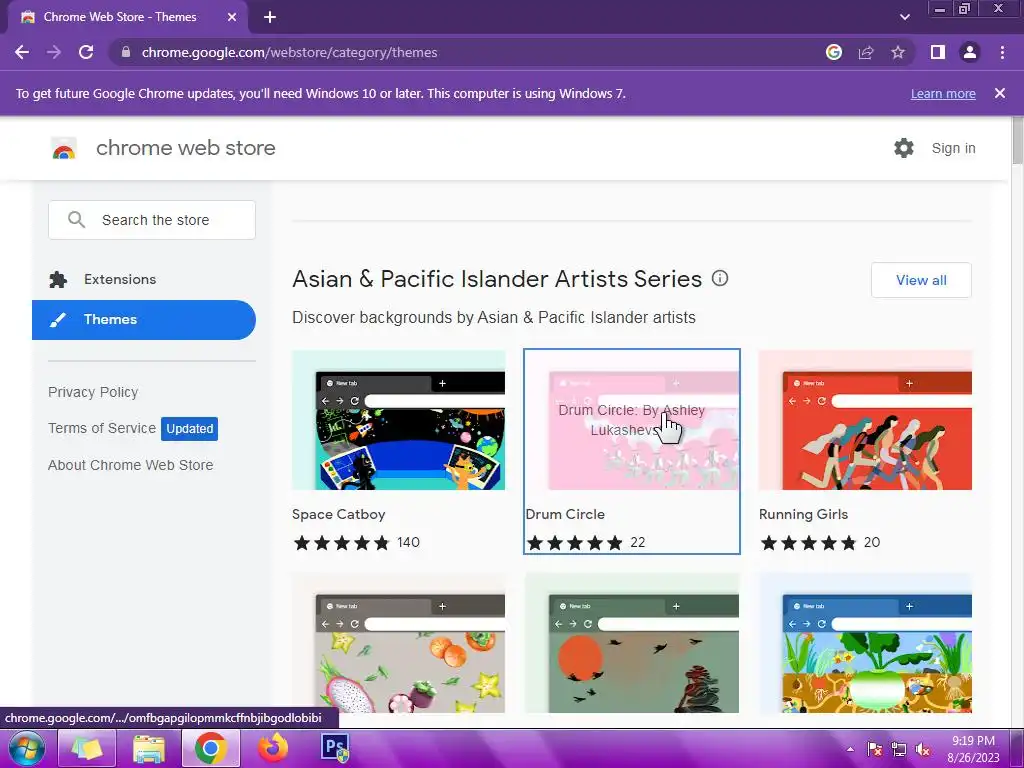Click the Action Center flag icon
The height and width of the screenshot is (768, 1024).
874,749
